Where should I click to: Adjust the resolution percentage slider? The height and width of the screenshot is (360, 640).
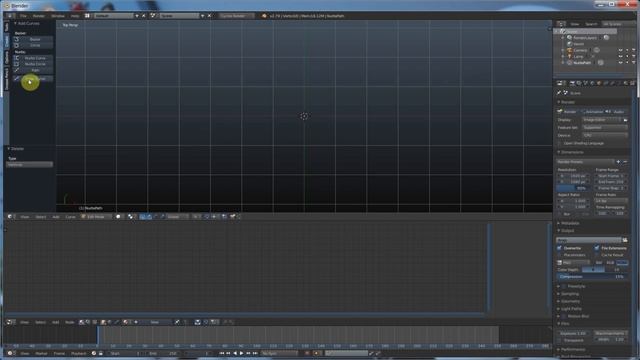click(x=573, y=188)
